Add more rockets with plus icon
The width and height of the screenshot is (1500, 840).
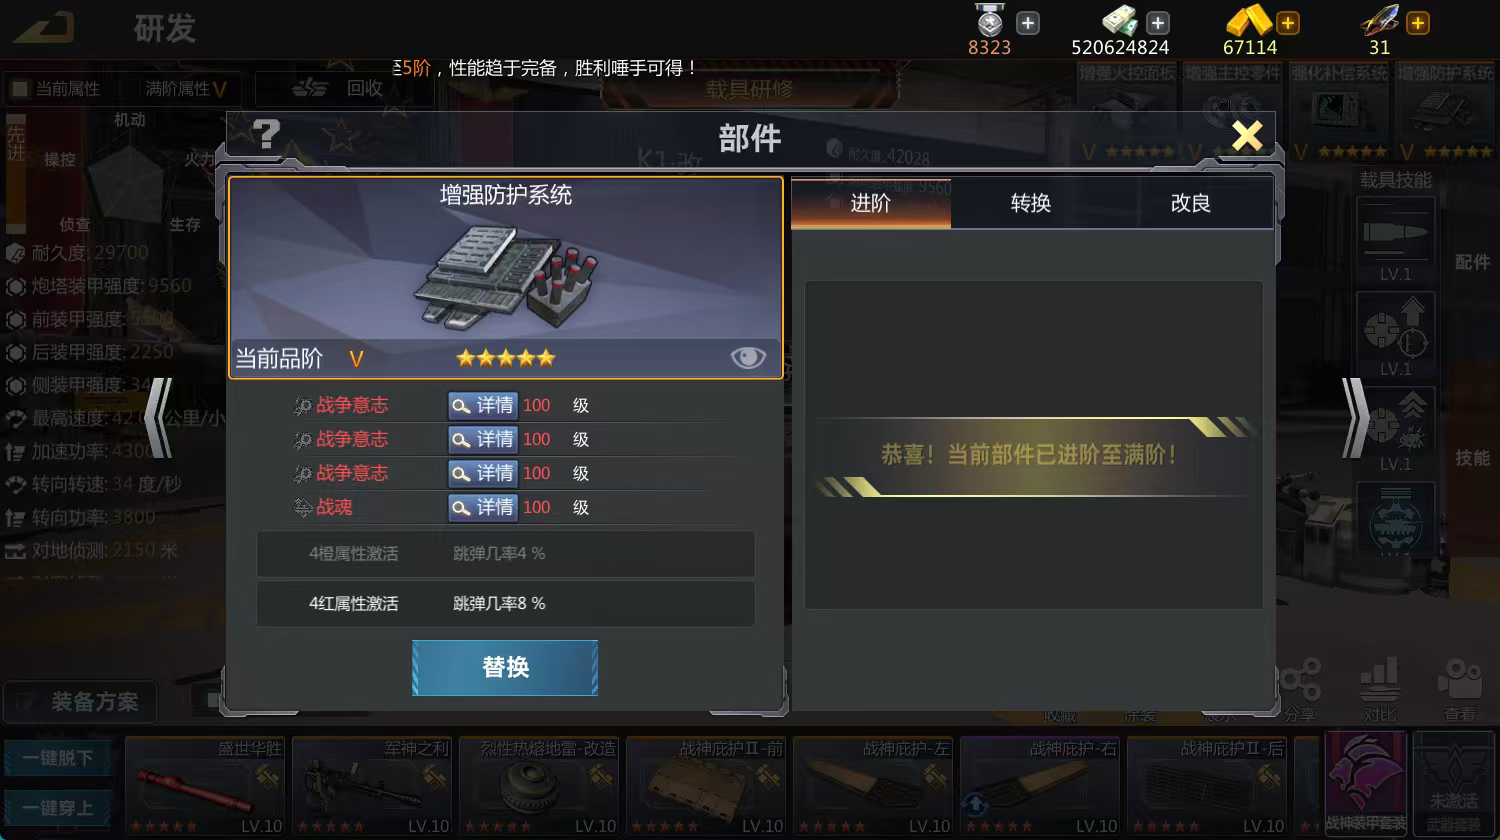(1418, 23)
